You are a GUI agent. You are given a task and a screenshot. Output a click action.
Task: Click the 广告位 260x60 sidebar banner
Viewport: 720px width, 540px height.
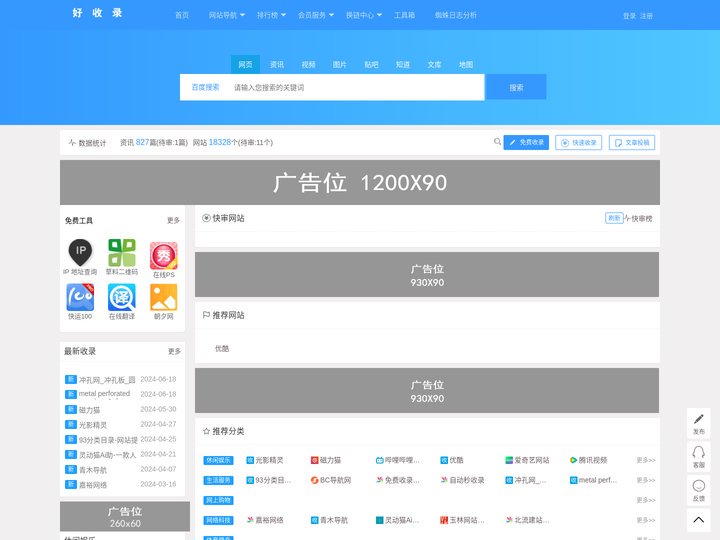[x=125, y=517]
